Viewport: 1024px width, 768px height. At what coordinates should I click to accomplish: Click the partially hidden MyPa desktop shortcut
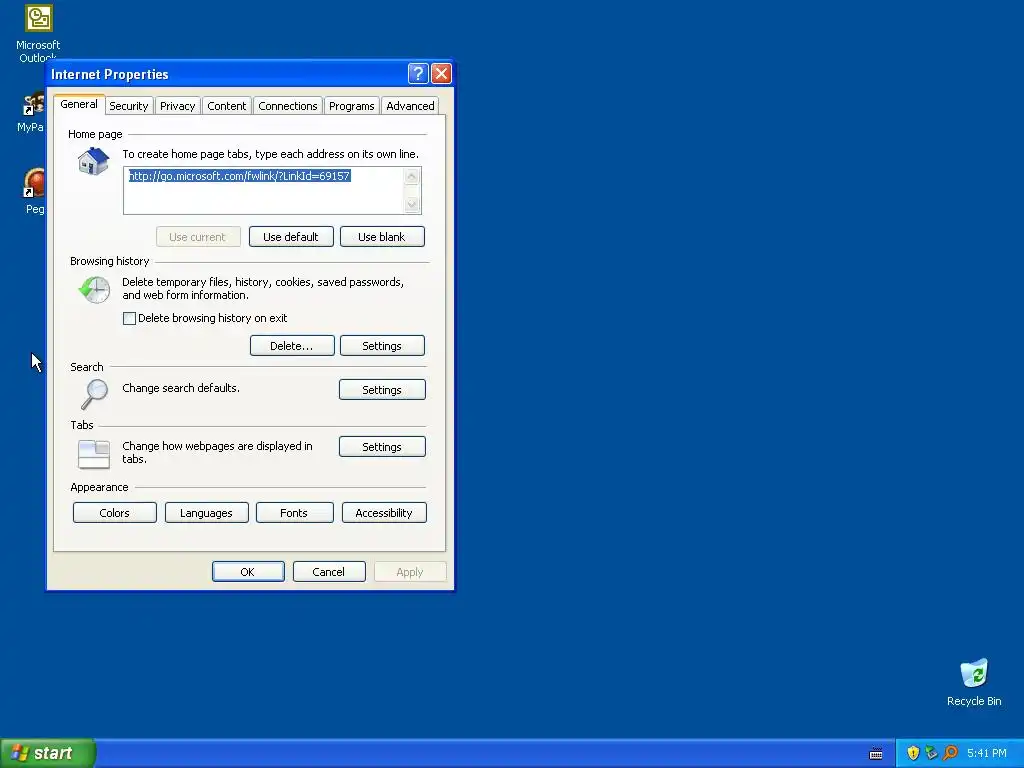click(x=31, y=112)
